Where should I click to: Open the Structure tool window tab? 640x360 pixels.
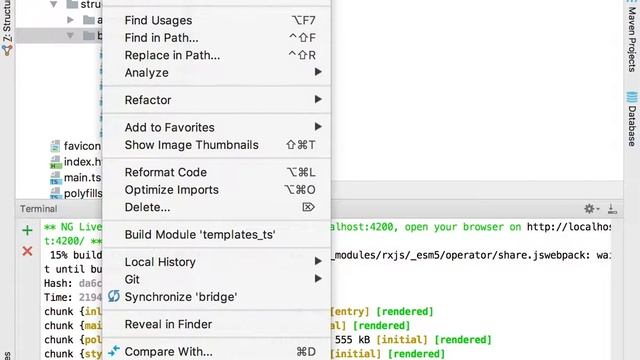7,28
